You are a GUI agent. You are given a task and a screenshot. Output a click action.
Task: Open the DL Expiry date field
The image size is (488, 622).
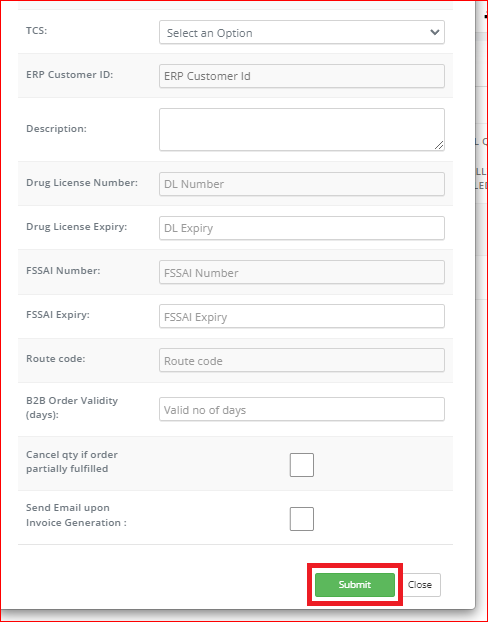(x=302, y=228)
